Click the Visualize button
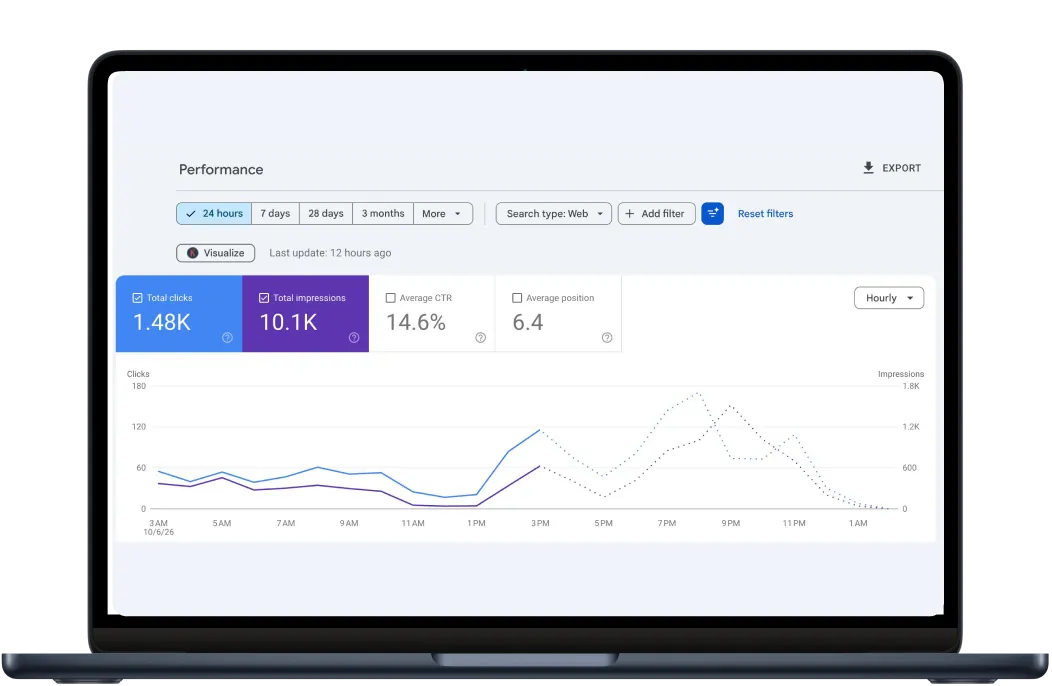1052x686 pixels. click(x=215, y=253)
